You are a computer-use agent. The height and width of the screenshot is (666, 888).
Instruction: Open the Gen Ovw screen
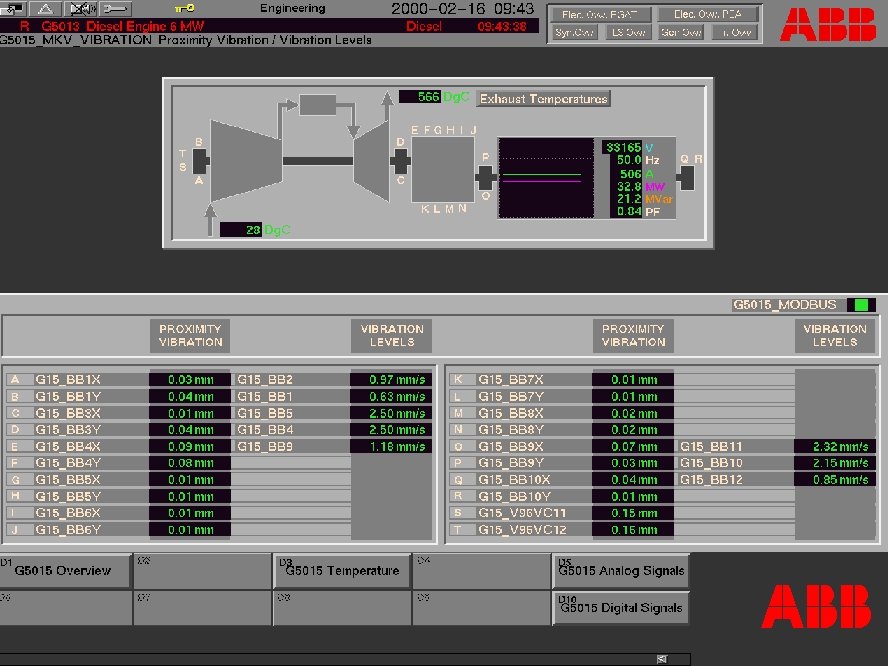682,30
